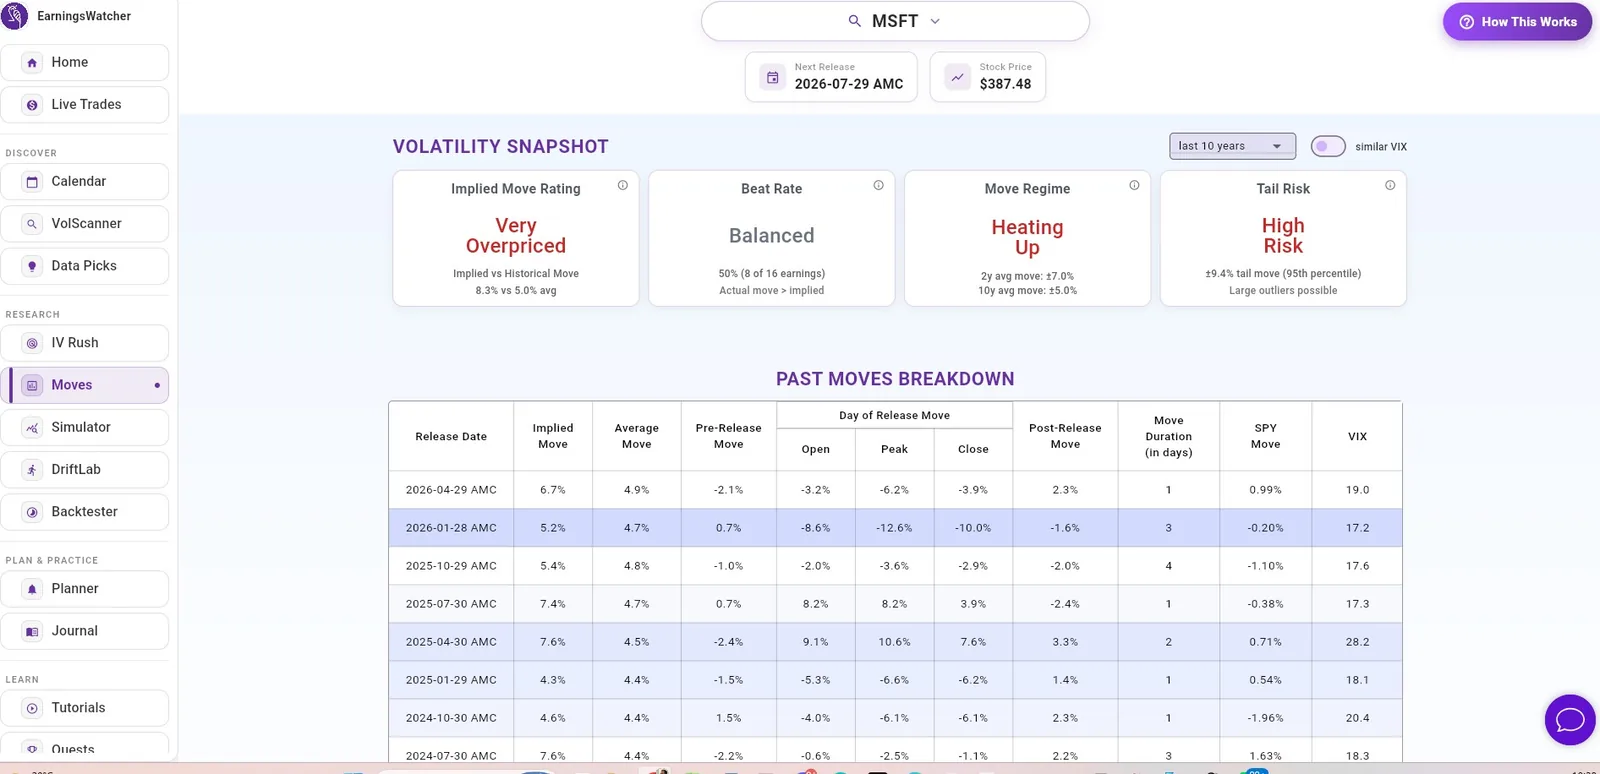
Task: Open the last 10 years dropdown
Action: [x=1232, y=146]
